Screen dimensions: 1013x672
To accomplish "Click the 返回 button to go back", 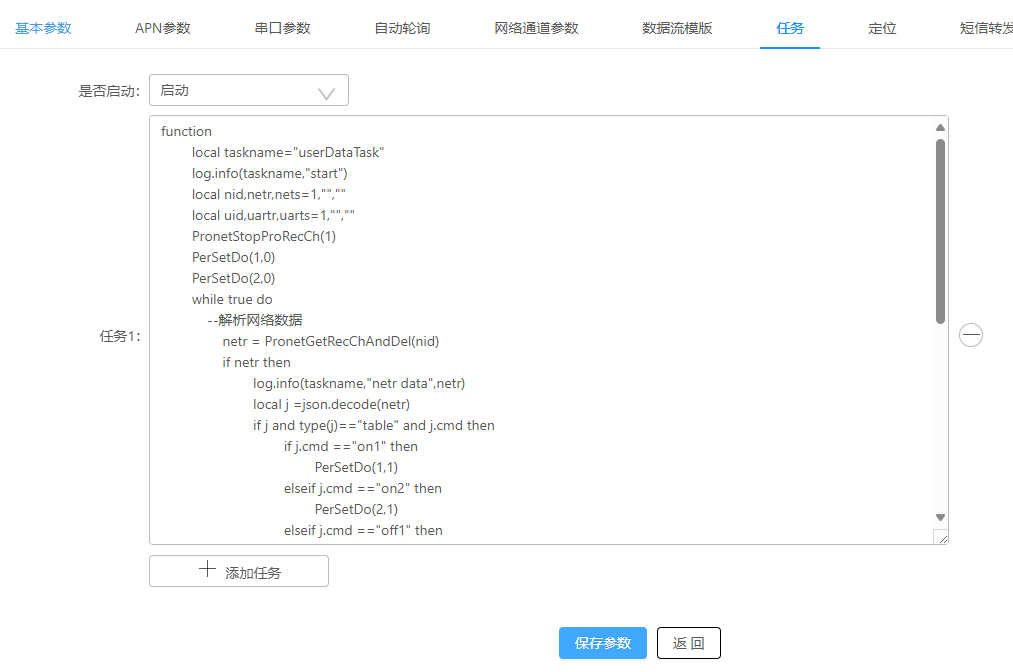I will pos(688,643).
